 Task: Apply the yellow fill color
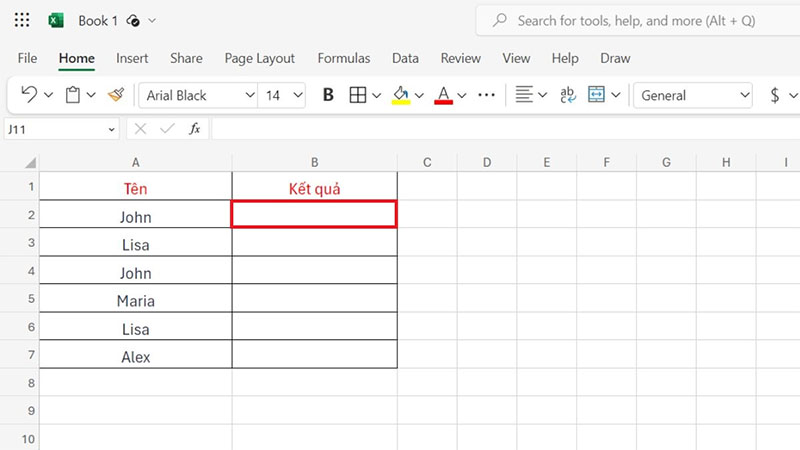[x=401, y=95]
